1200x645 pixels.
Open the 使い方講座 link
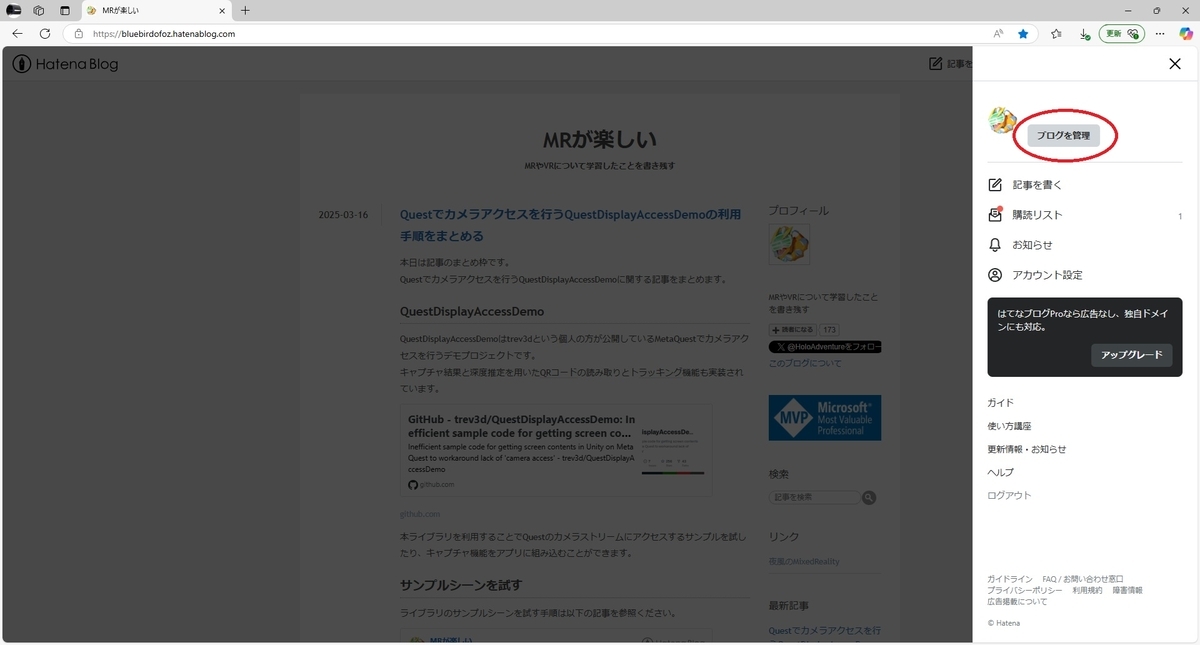[x=1009, y=426]
